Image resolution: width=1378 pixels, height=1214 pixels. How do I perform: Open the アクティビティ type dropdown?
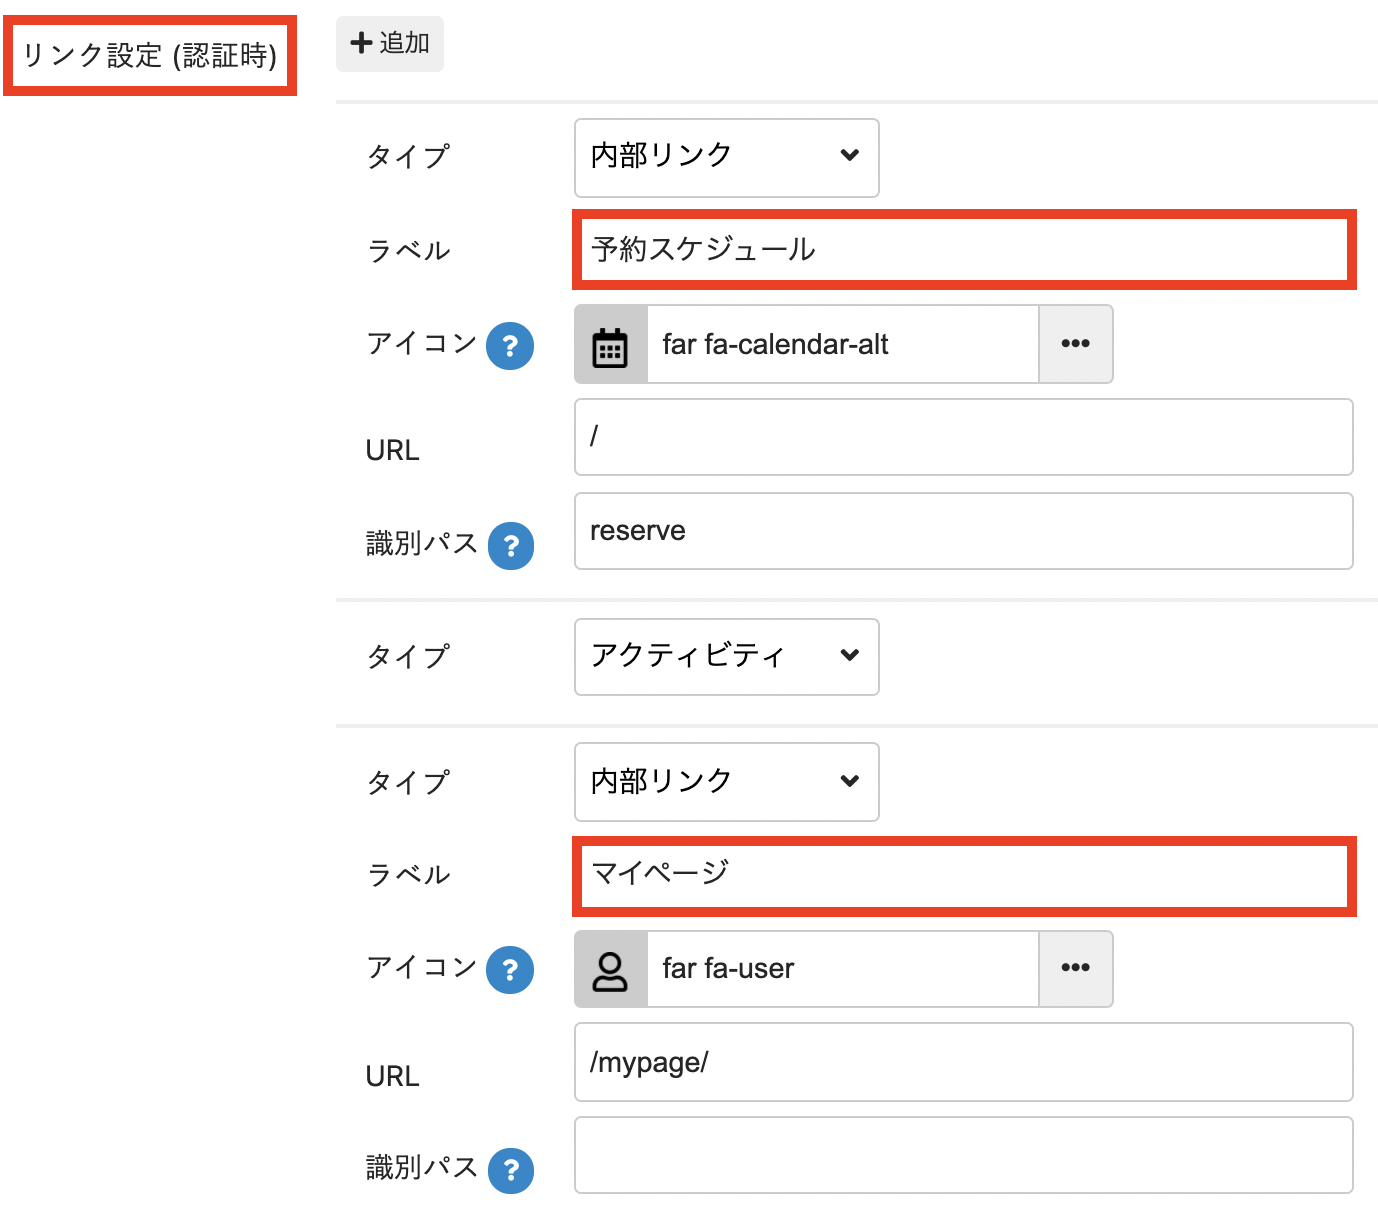click(x=726, y=657)
